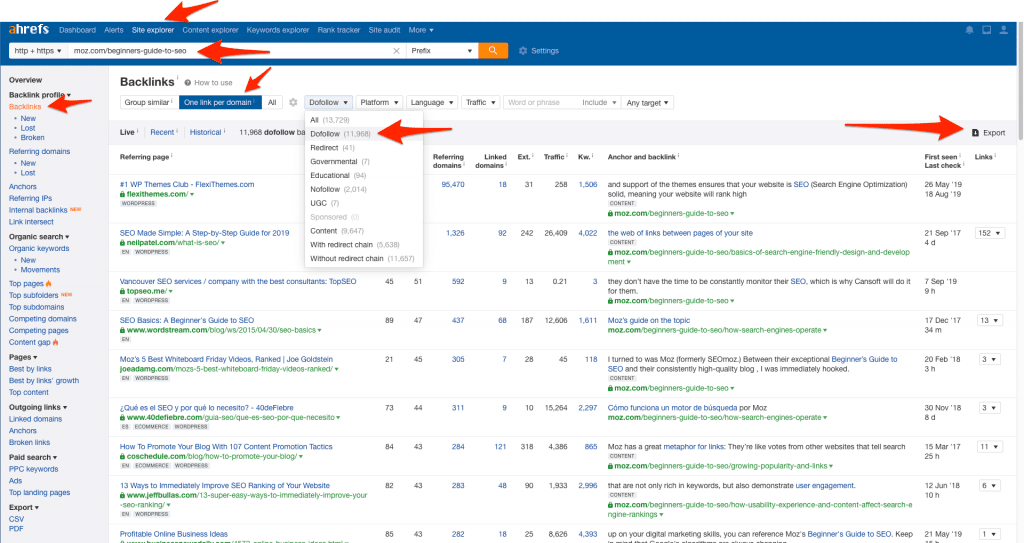Viewport: 1024px width, 543px height.
Task: Switch to Live index
Action: (127, 133)
